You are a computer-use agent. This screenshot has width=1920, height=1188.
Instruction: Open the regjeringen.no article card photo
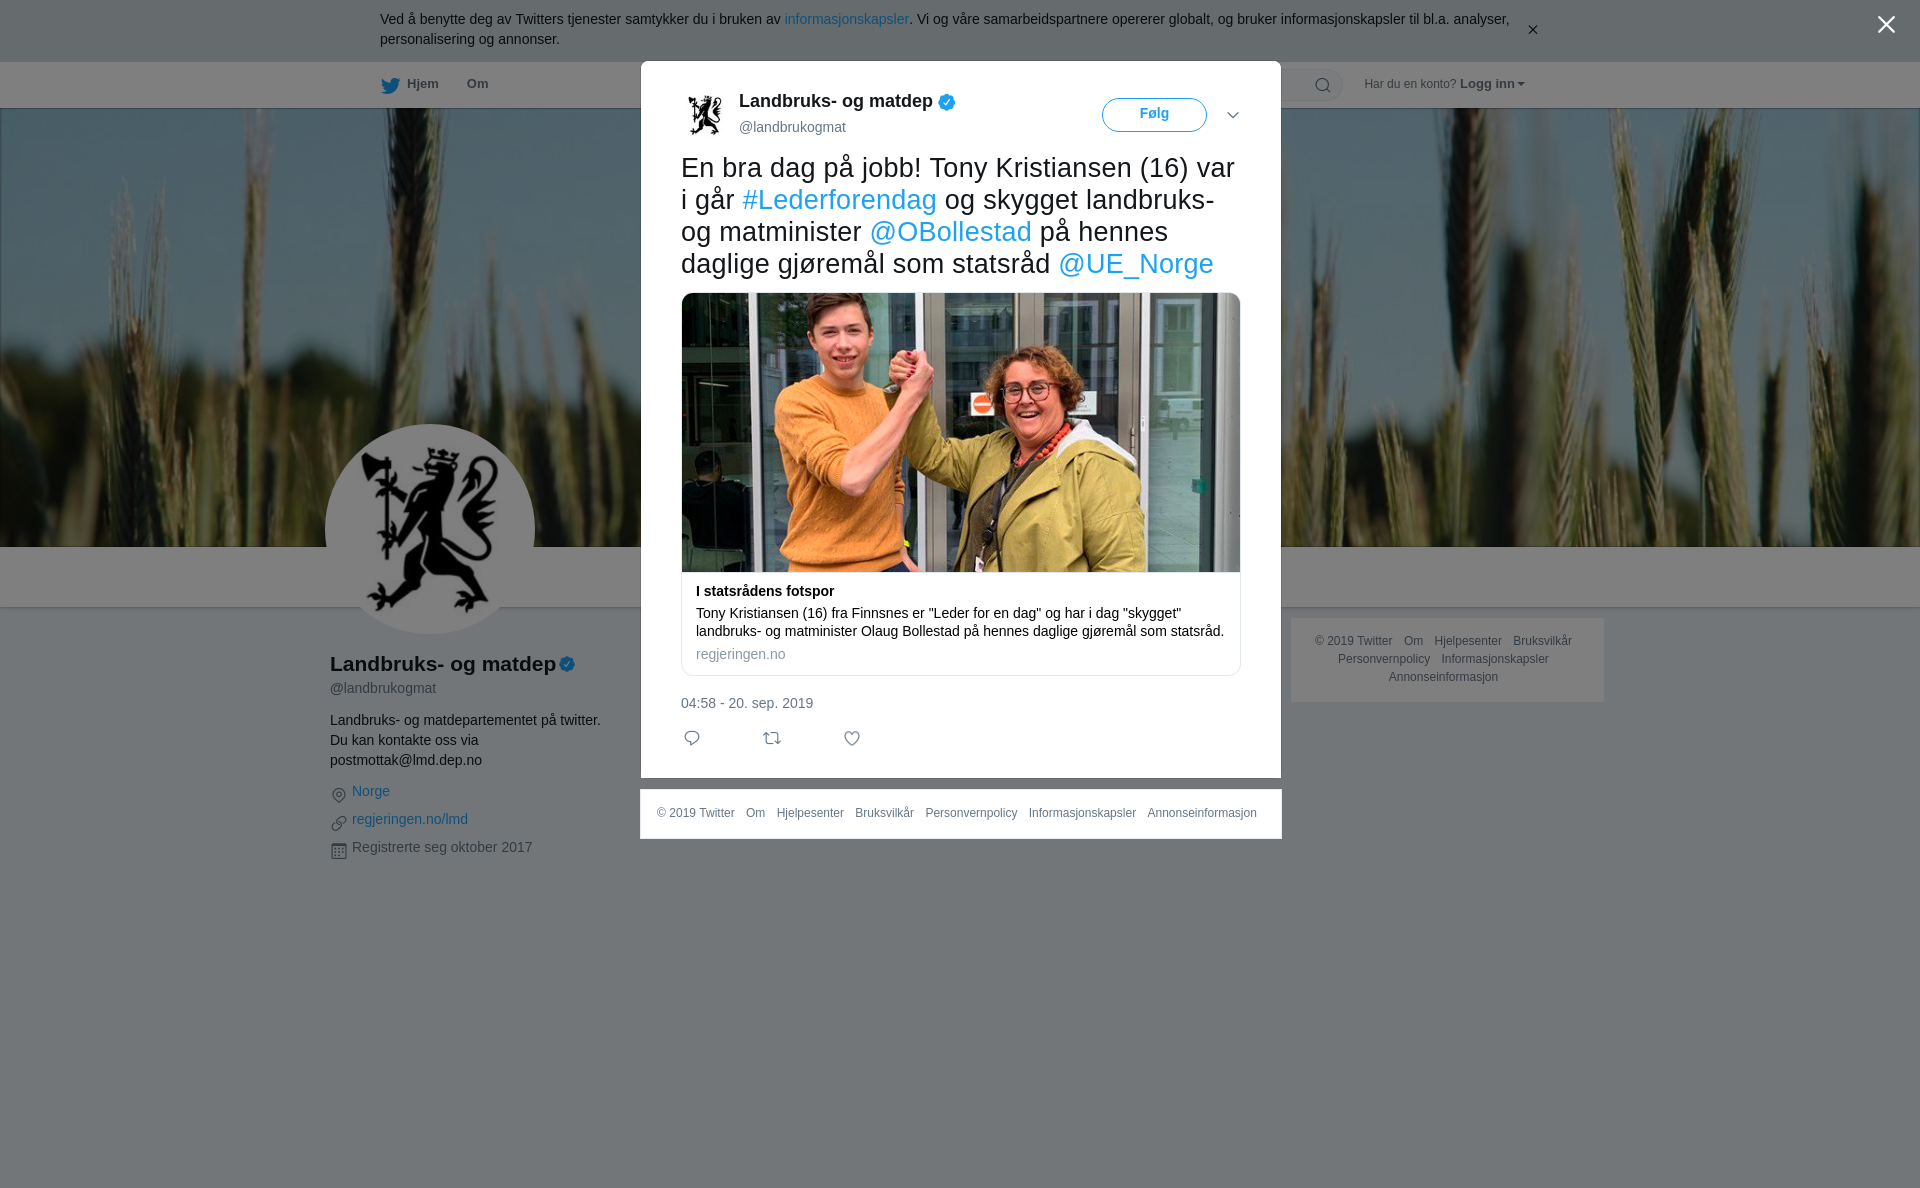(960, 432)
